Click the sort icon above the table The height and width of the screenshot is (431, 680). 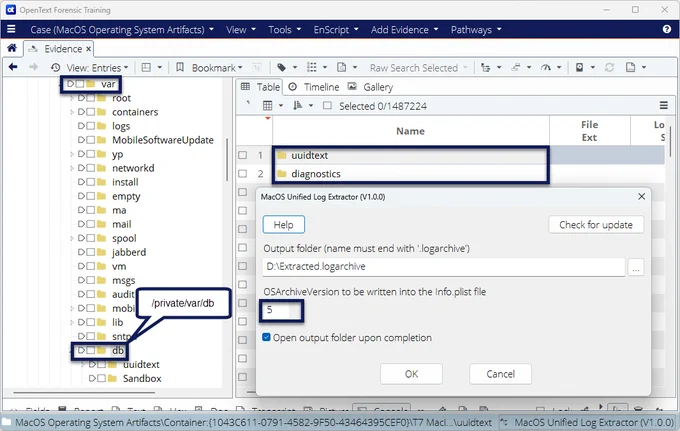pyautogui.click(x=298, y=105)
